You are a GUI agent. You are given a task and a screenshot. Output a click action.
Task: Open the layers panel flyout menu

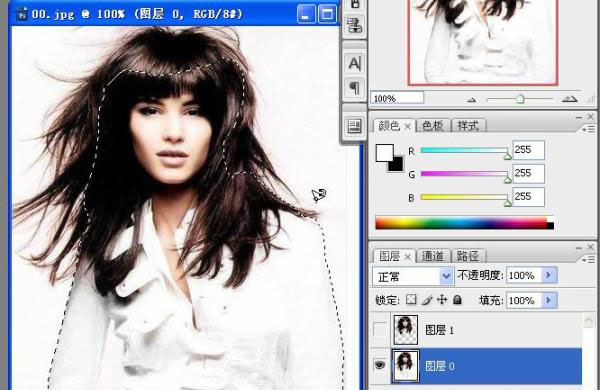click(589, 260)
